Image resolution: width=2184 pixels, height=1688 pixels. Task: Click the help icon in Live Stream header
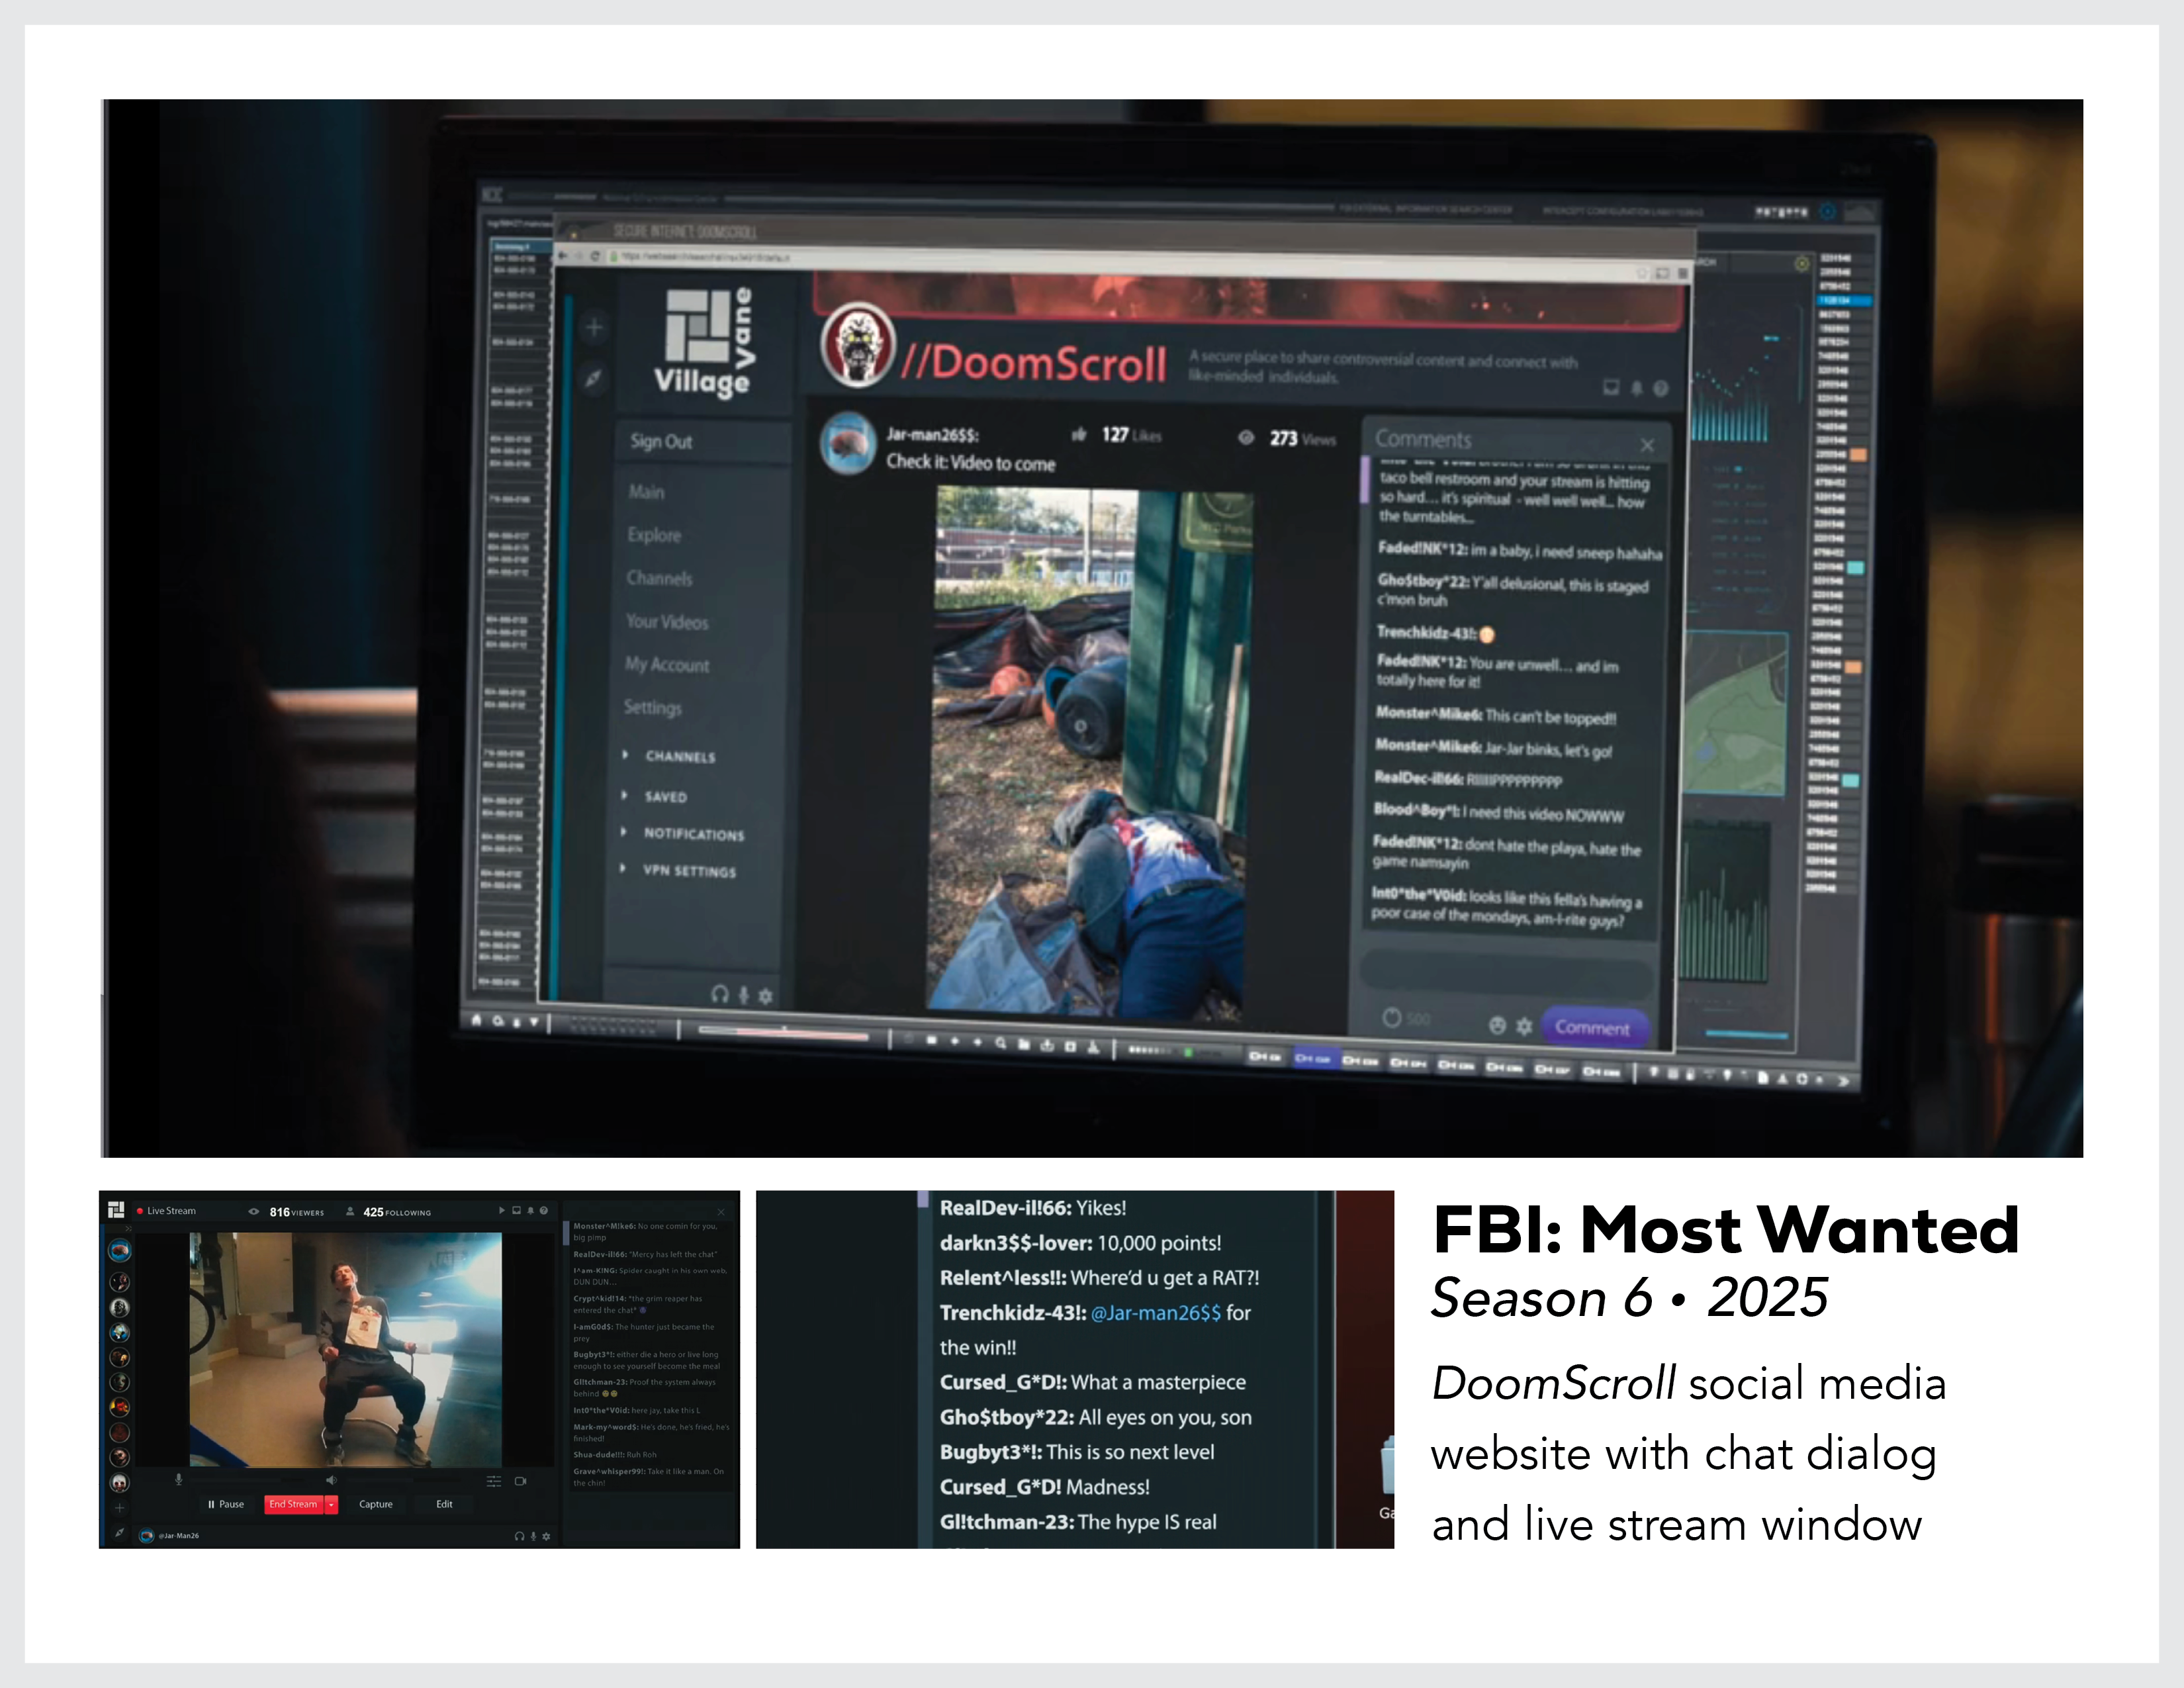pos(544,1211)
